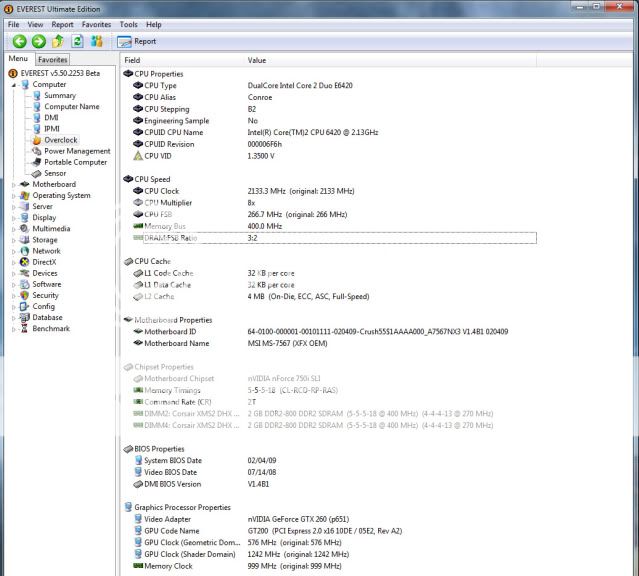Click the Database icon in tree
The width and height of the screenshot is (639, 576).
[x=25, y=317]
